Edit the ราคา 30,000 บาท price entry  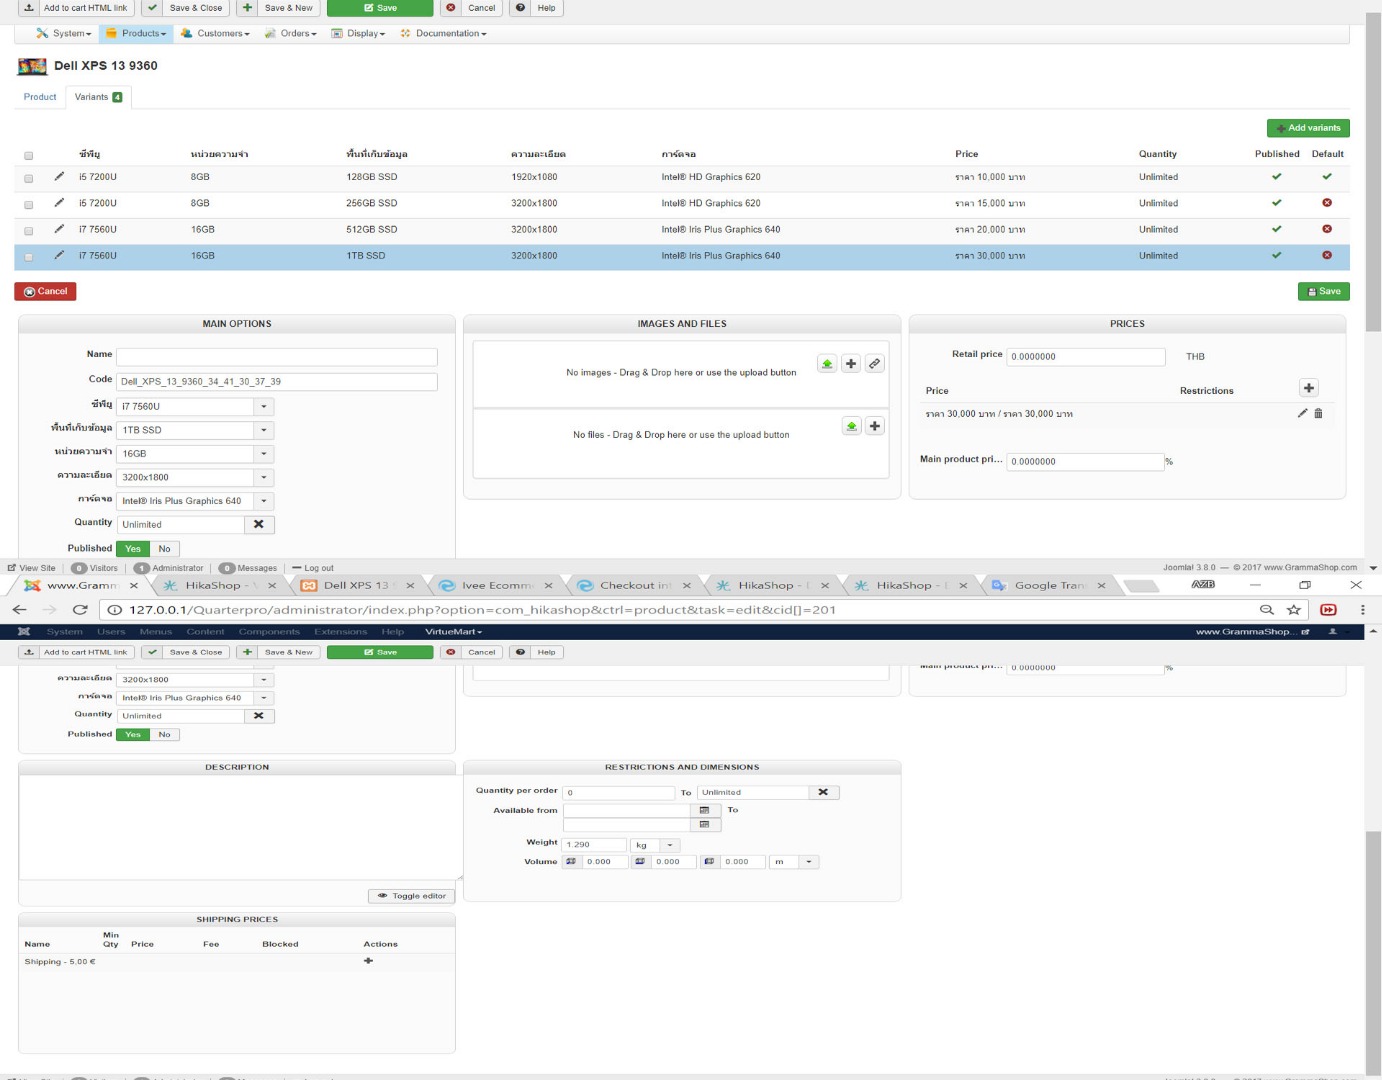tap(1302, 413)
